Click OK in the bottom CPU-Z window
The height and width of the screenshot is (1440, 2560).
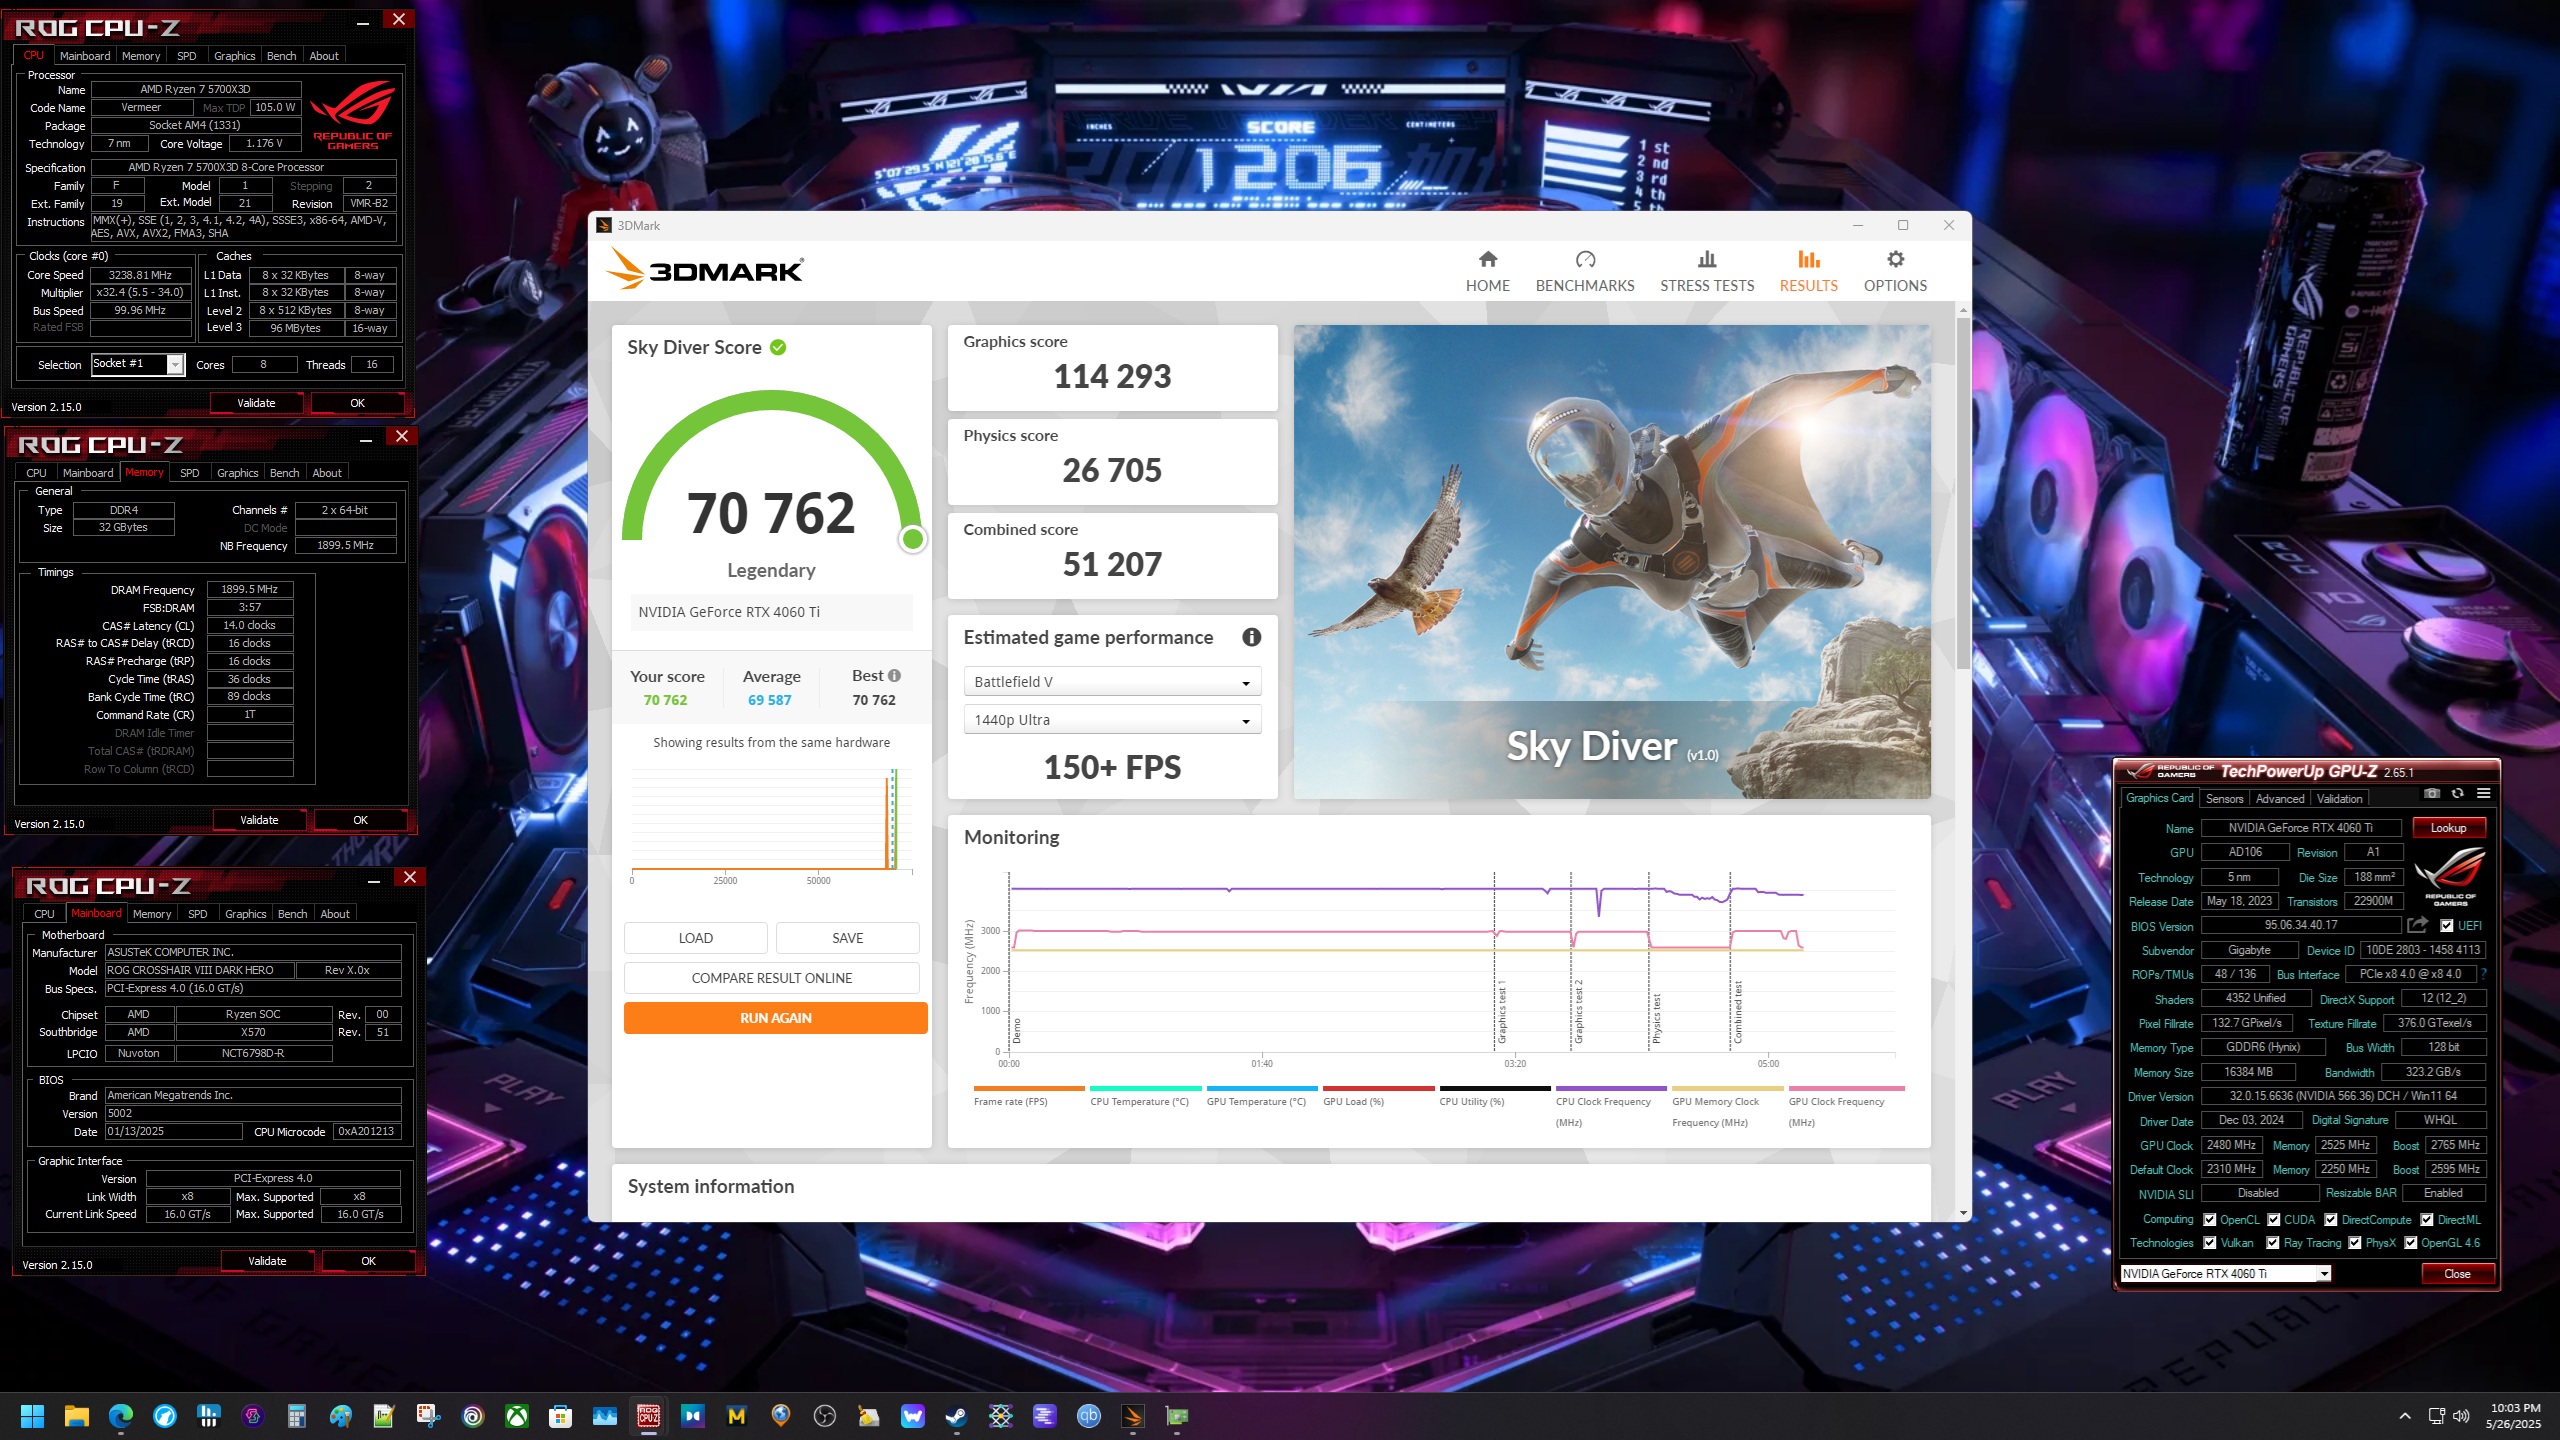point(368,1261)
